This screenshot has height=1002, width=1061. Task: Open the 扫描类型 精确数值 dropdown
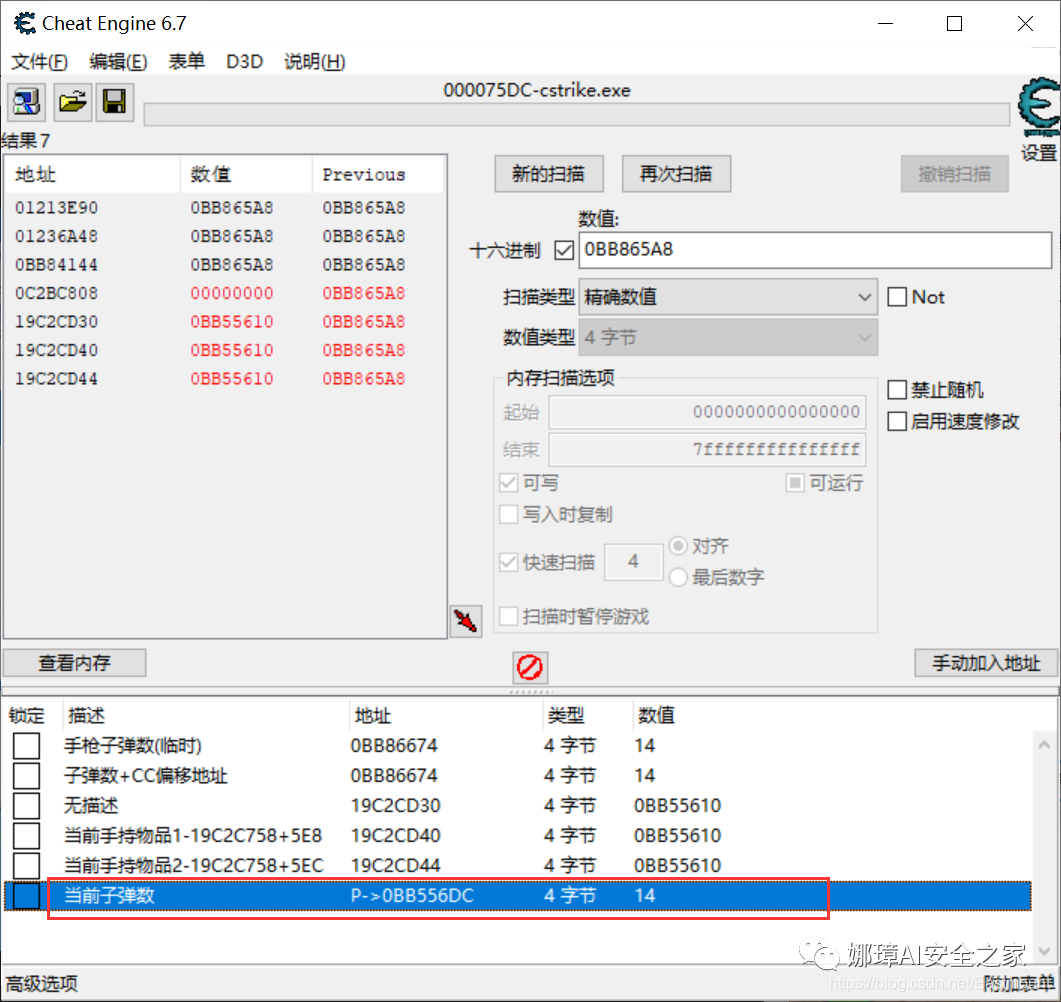point(728,297)
